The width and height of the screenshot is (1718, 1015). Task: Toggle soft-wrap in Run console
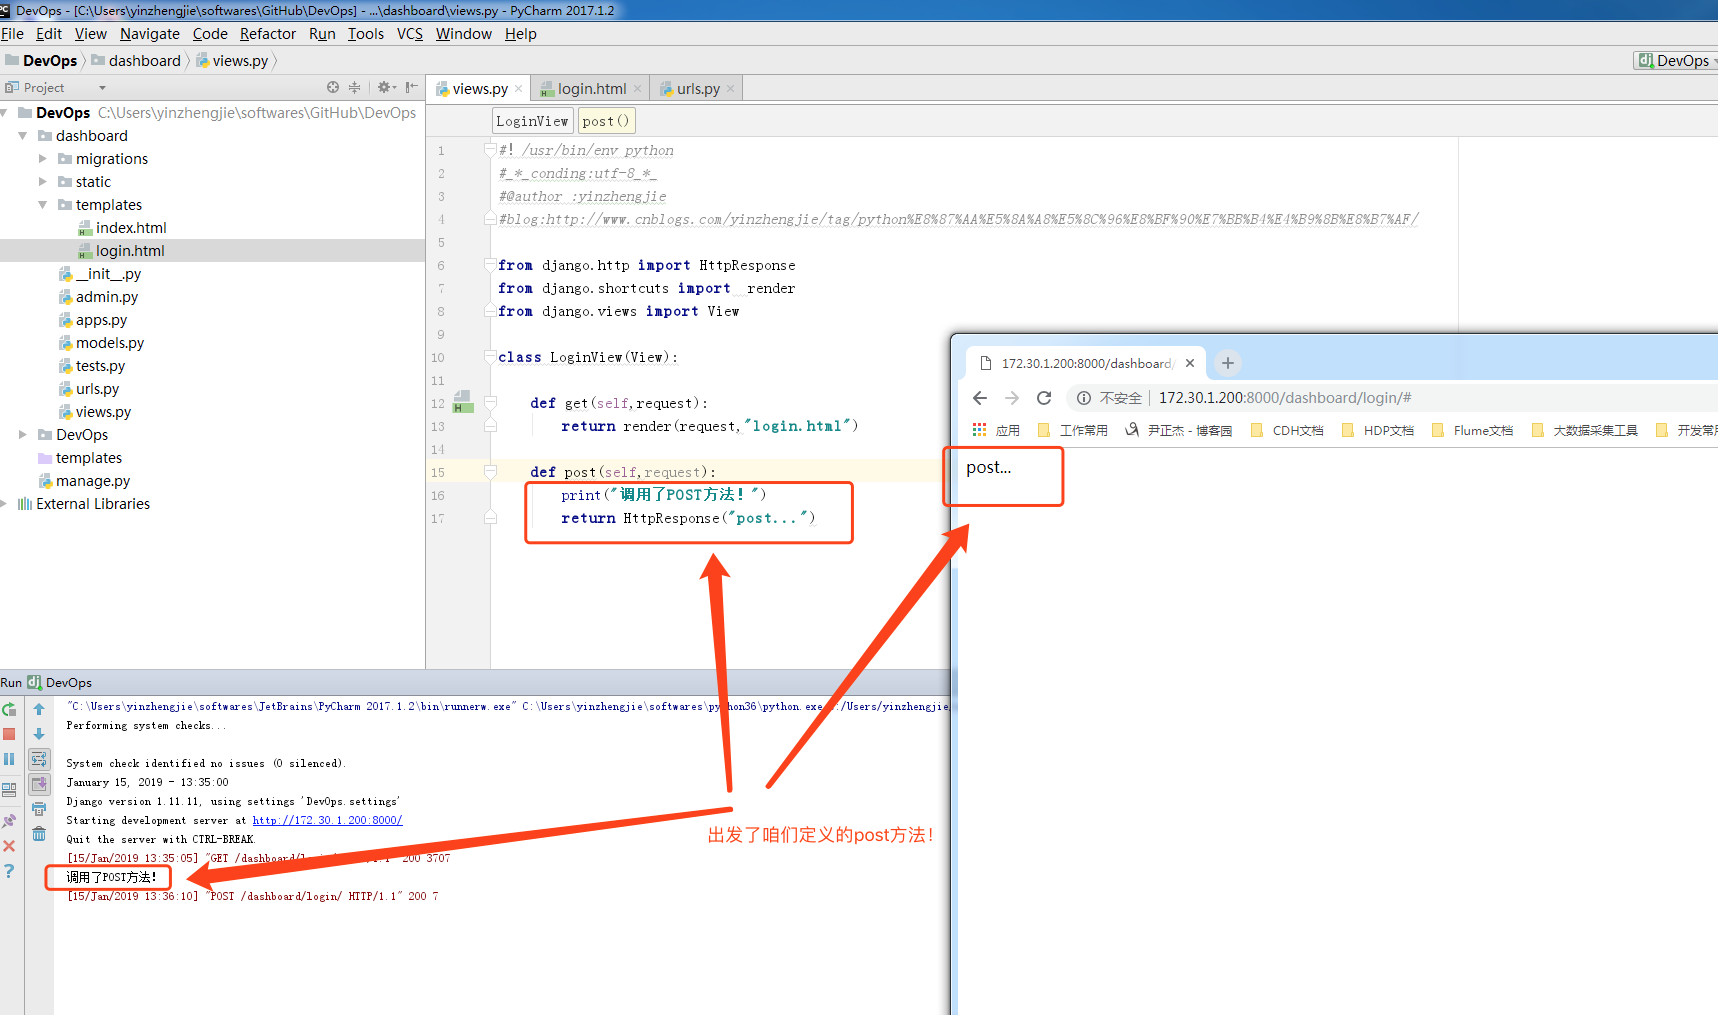click(39, 759)
